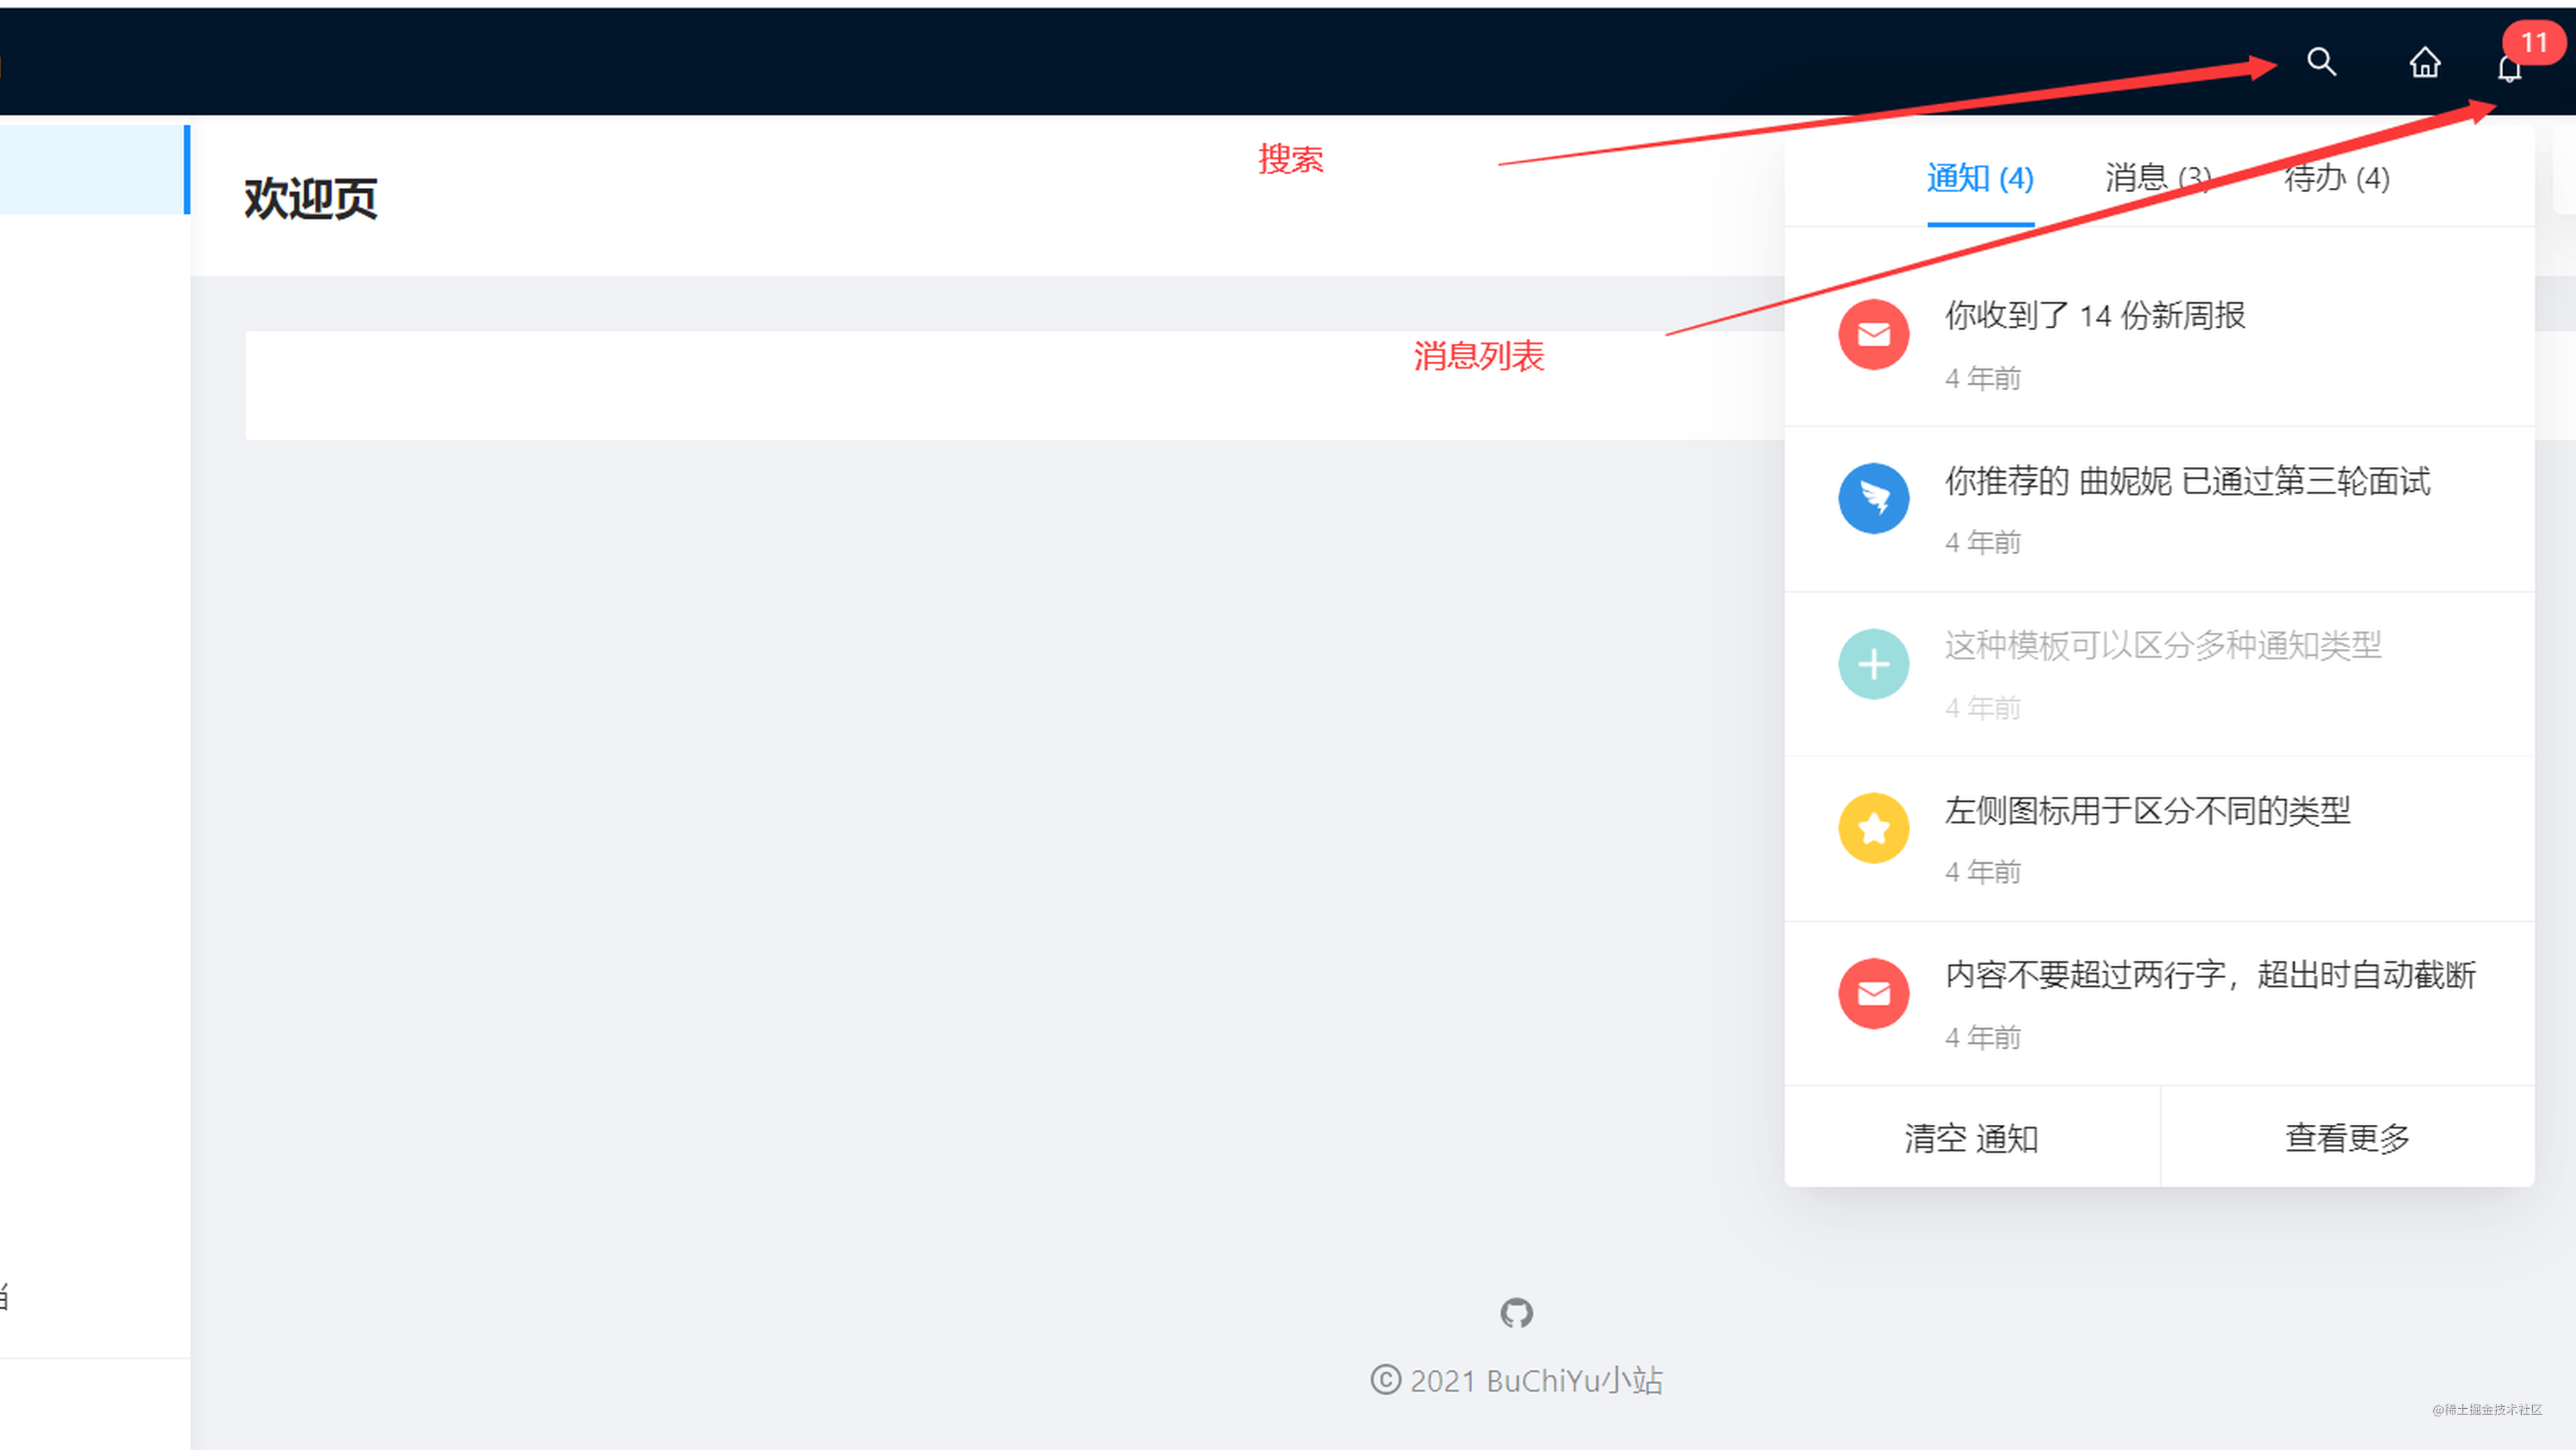Click the teal plus icon in the notification list
The image size is (2576, 1450).
click(x=1873, y=663)
